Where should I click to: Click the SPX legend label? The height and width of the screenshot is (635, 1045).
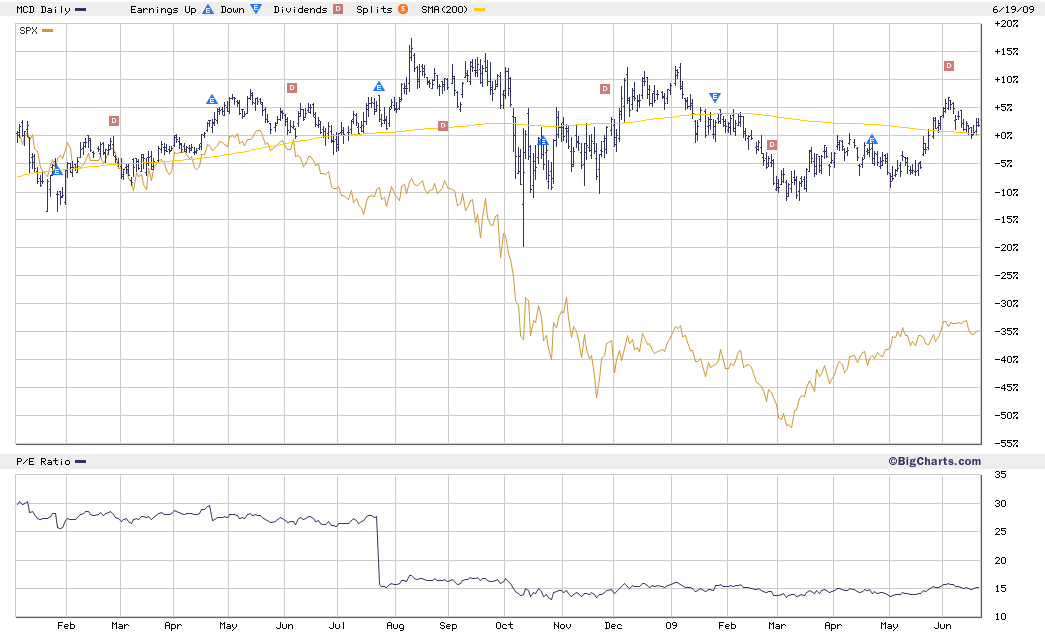pyautogui.click(x=29, y=31)
